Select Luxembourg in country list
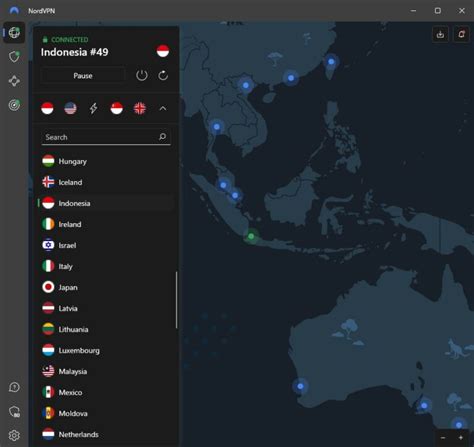Screen dimensions: 474x447 pyautogui.click(x=106, y=350)
